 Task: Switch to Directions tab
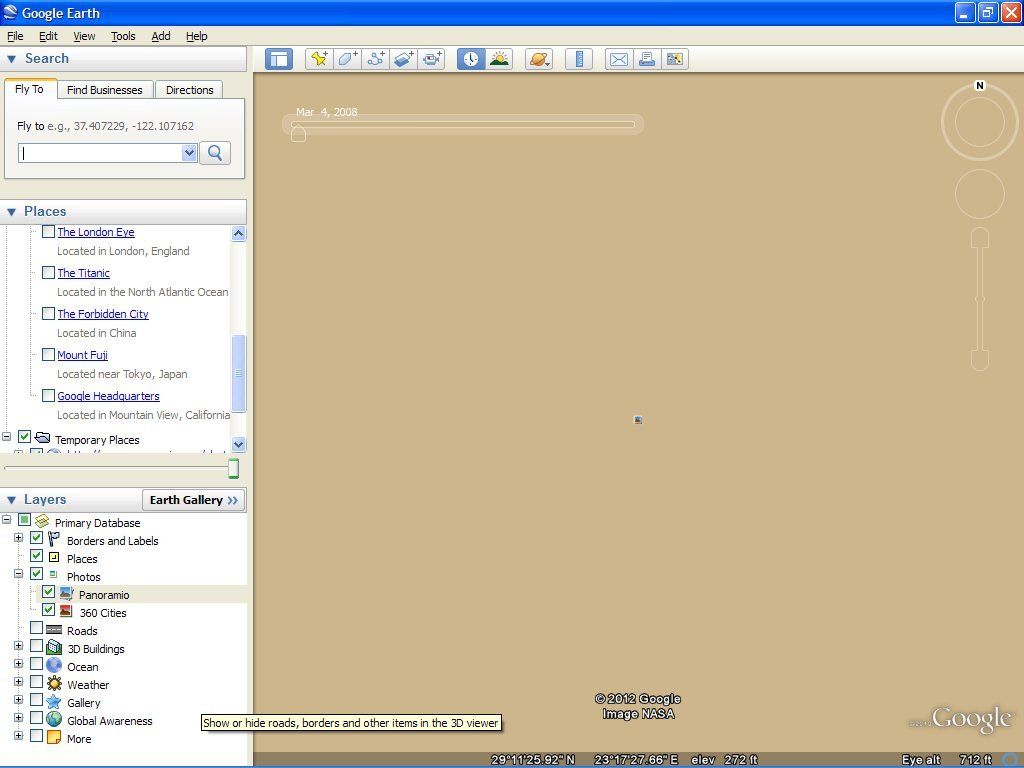point(189,89)
